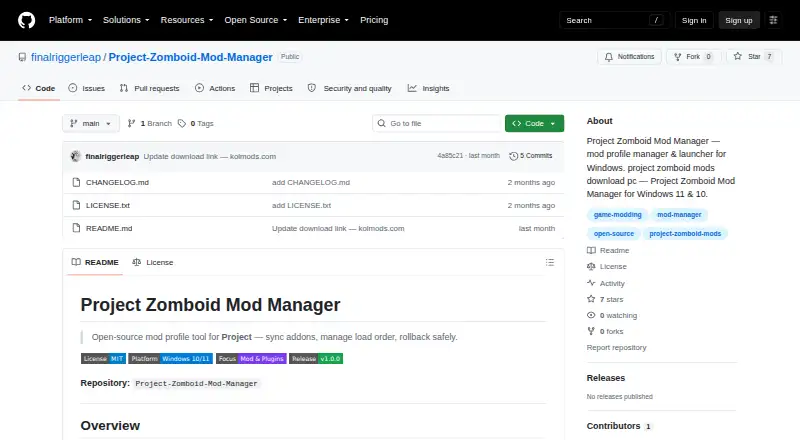Screen dimensions: 800x440
Task: Open commit hash 4a85c21
Action: pos(450,156)
